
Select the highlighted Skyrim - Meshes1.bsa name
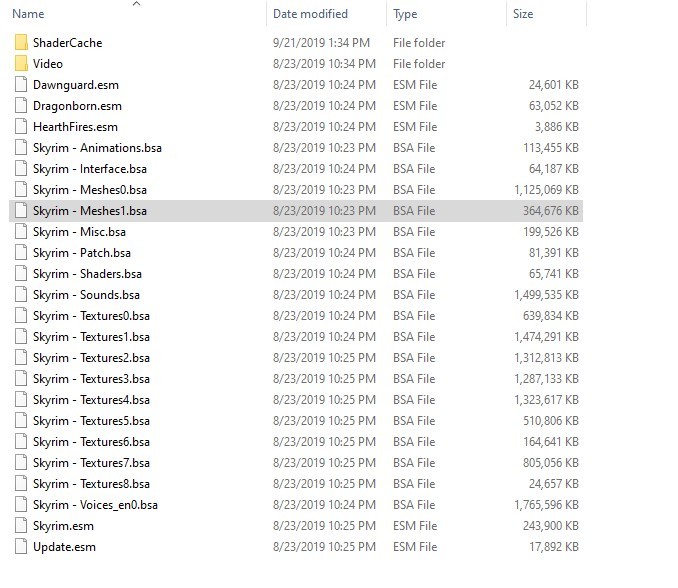tap(90, 211)
